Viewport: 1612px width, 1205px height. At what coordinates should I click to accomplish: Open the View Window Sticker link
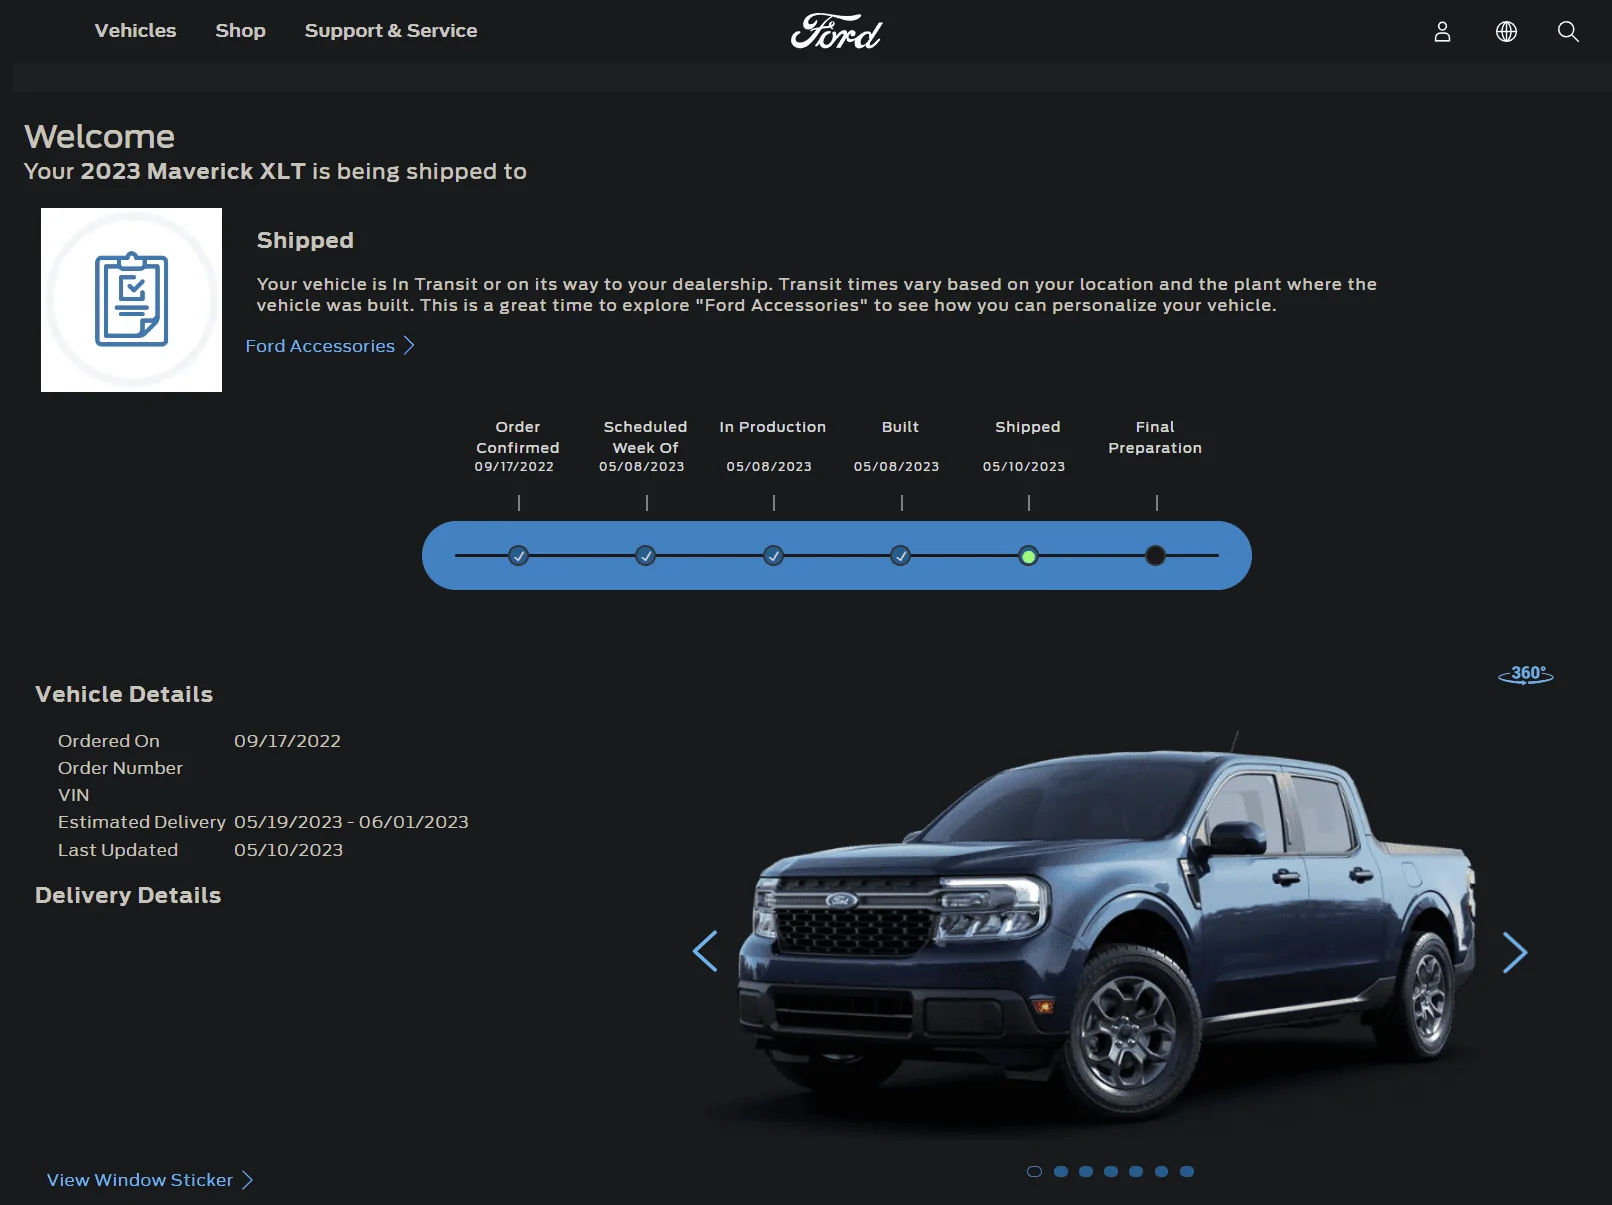pyautogui.click(x=140, y=1180)
